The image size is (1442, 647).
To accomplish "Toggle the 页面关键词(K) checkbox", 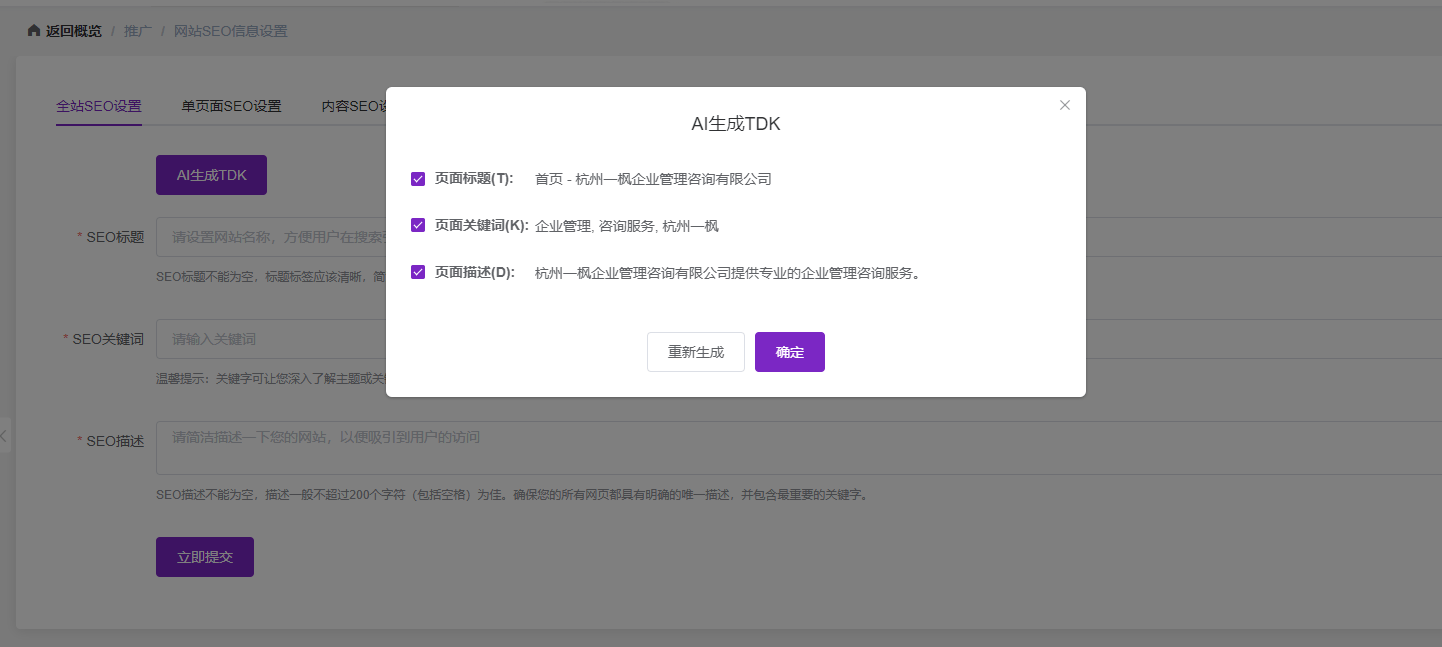I will [x=418, y=226].
